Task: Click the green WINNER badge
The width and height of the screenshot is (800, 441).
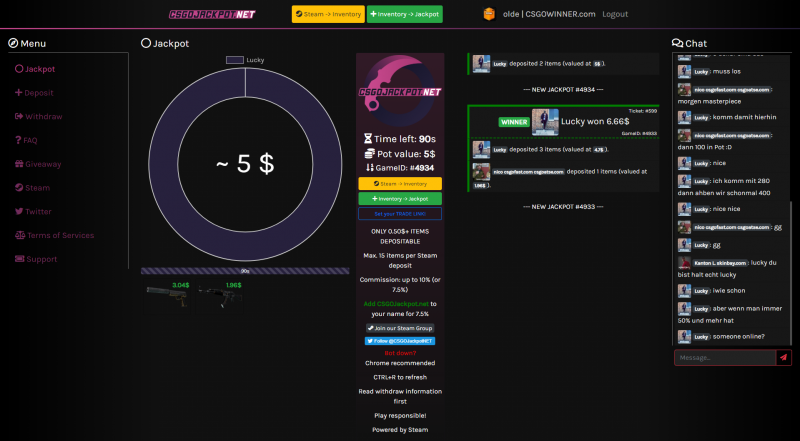Action: tap(514, 122)
